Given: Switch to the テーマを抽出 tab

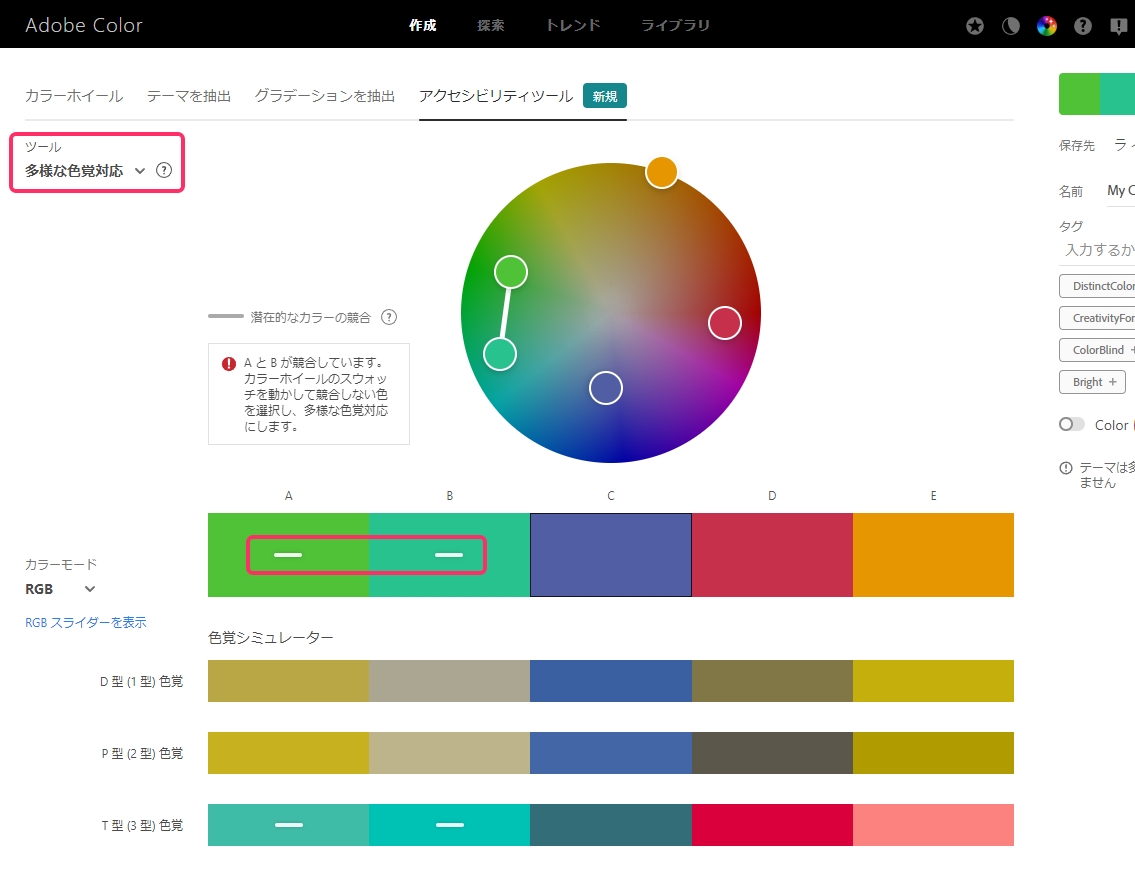Looking at the screenshot, I should coord(189,96).
